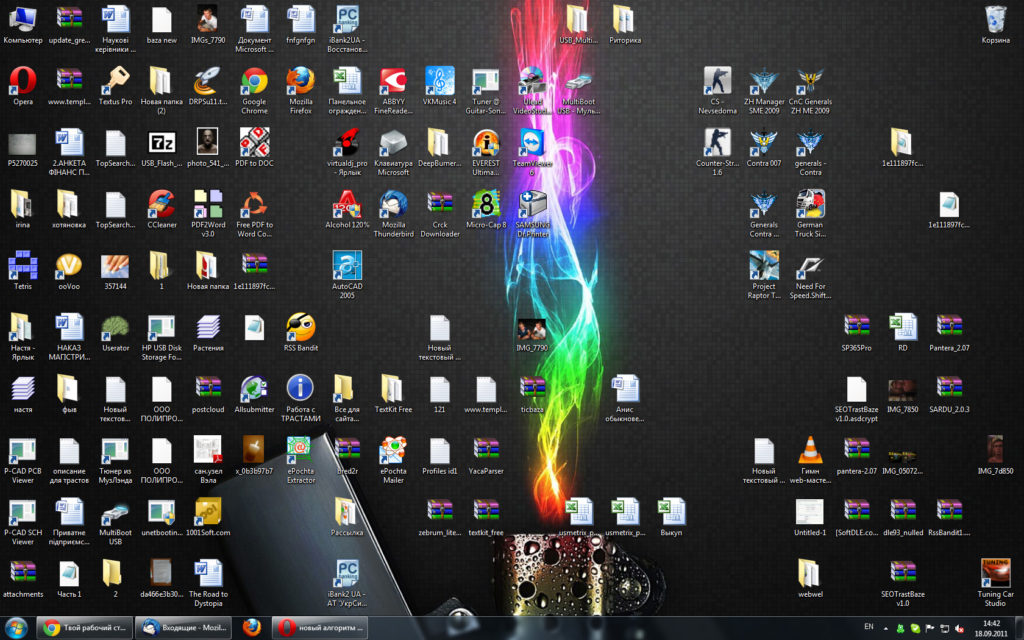Click the taskbar clock and date

pos(991,628)
